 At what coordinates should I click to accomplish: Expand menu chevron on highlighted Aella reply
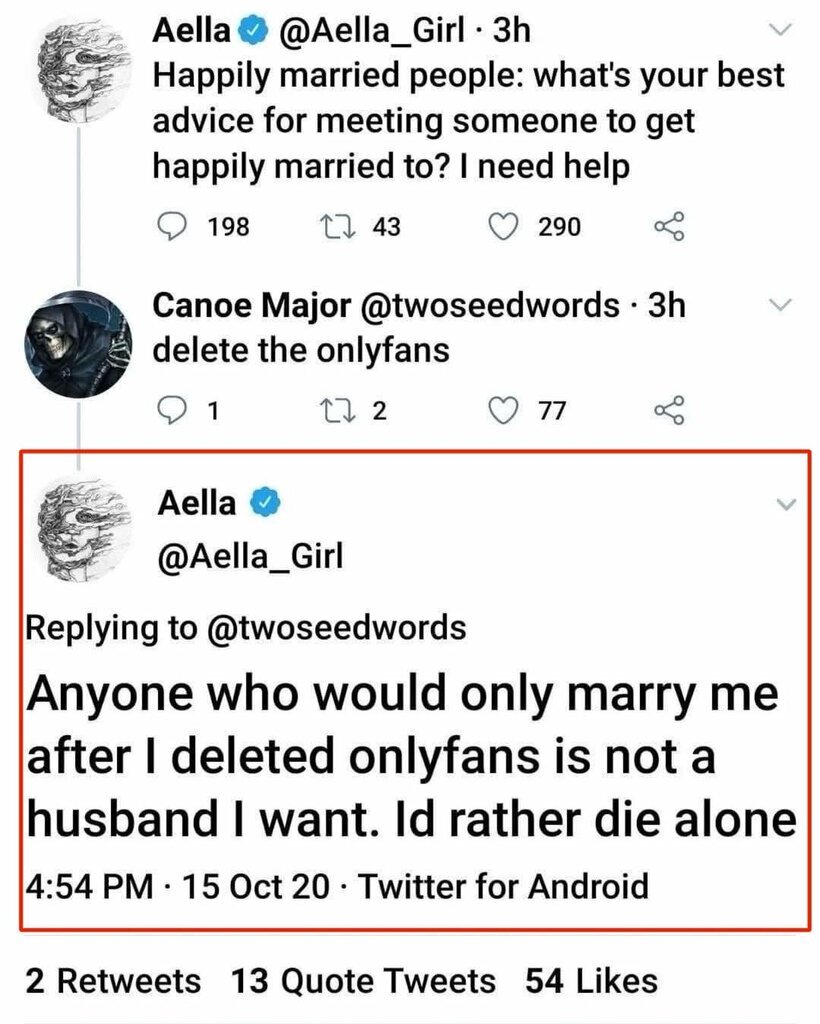point(787,504)
